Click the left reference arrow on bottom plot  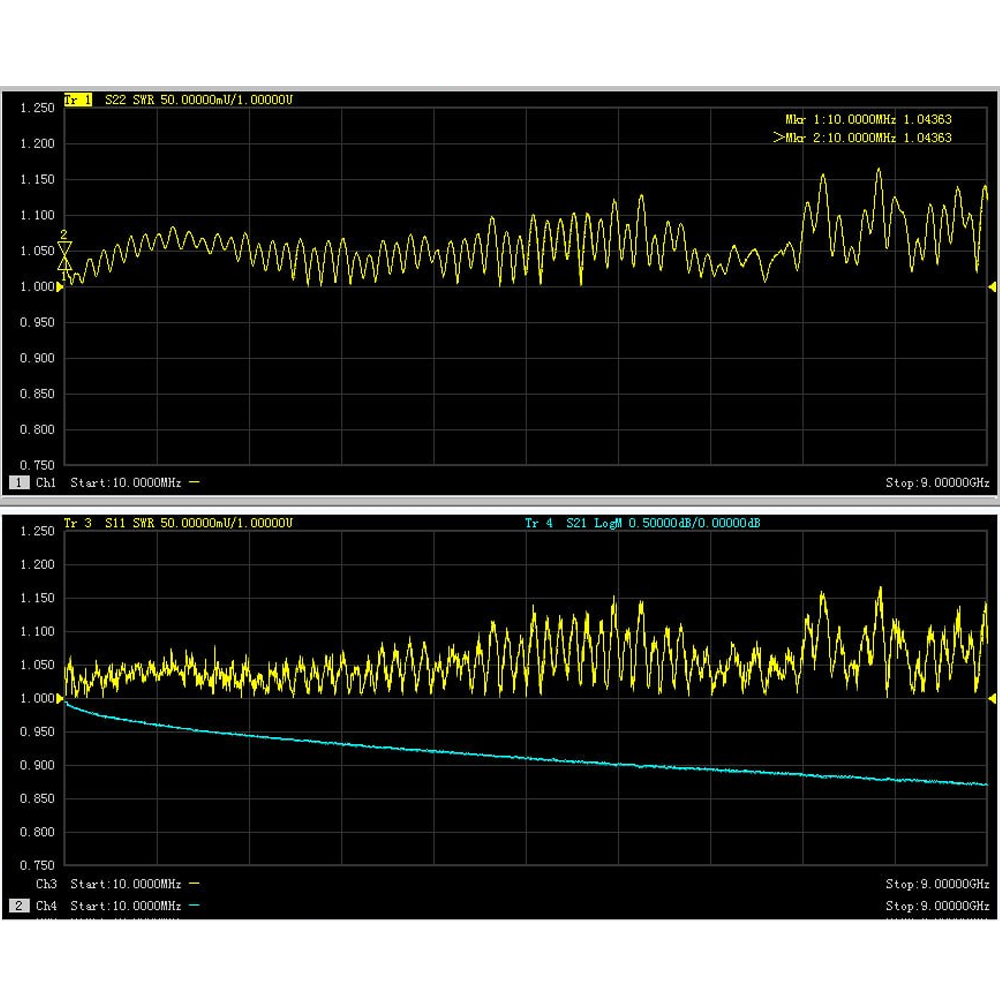61,699
